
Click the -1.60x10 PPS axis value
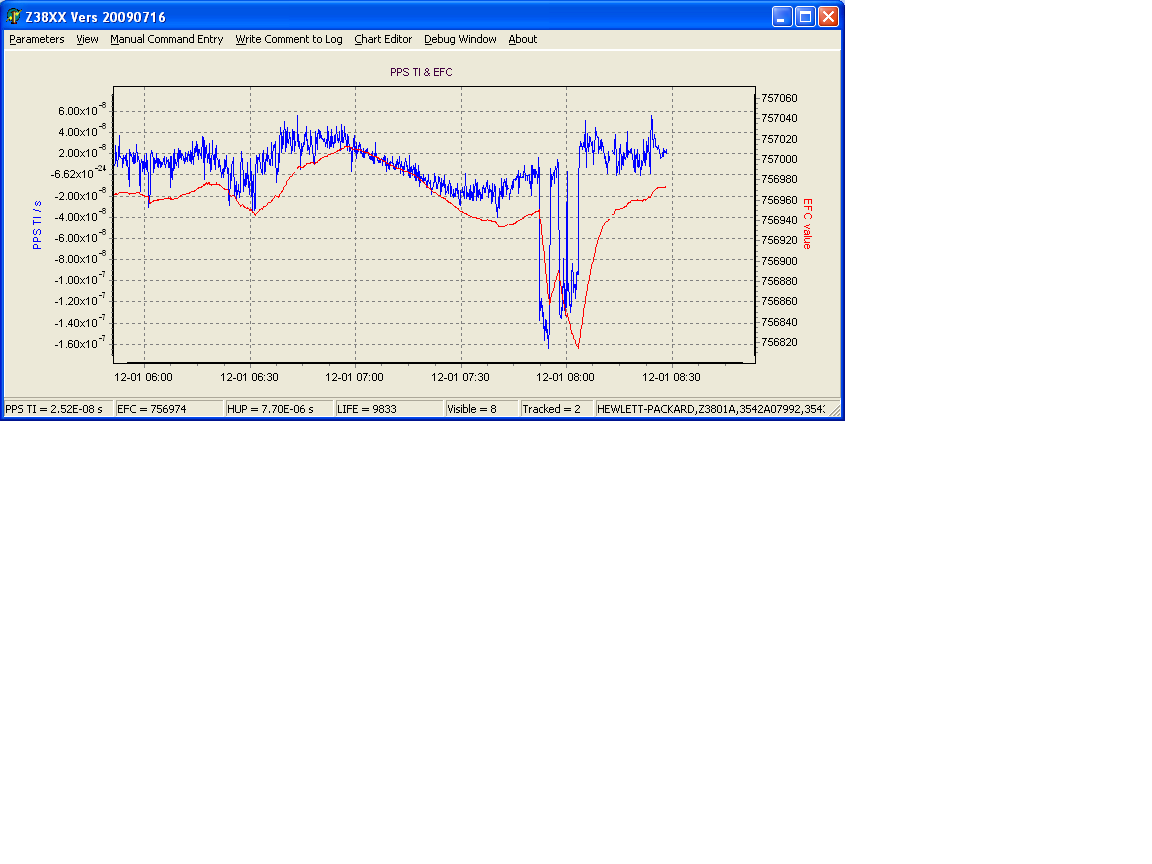point(80,342)
